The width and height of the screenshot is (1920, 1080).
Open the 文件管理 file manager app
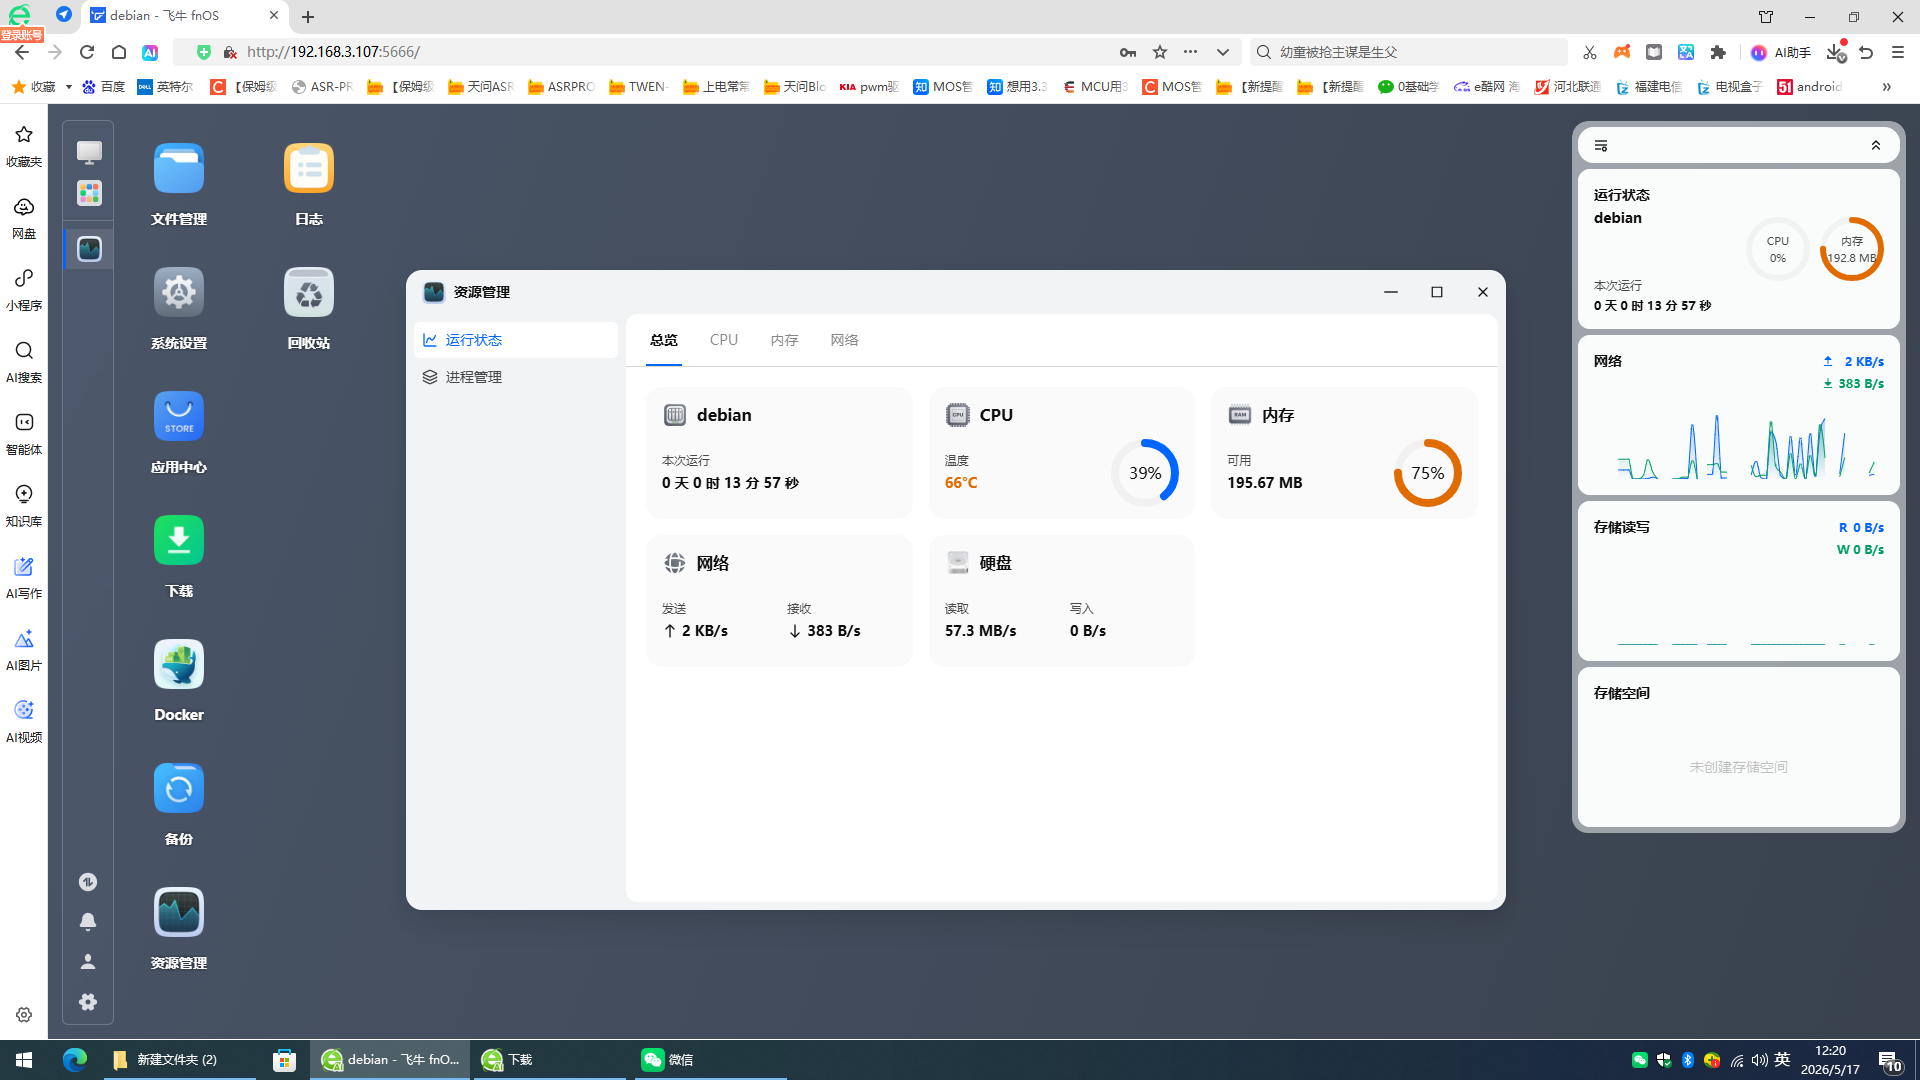click(179, 168)
